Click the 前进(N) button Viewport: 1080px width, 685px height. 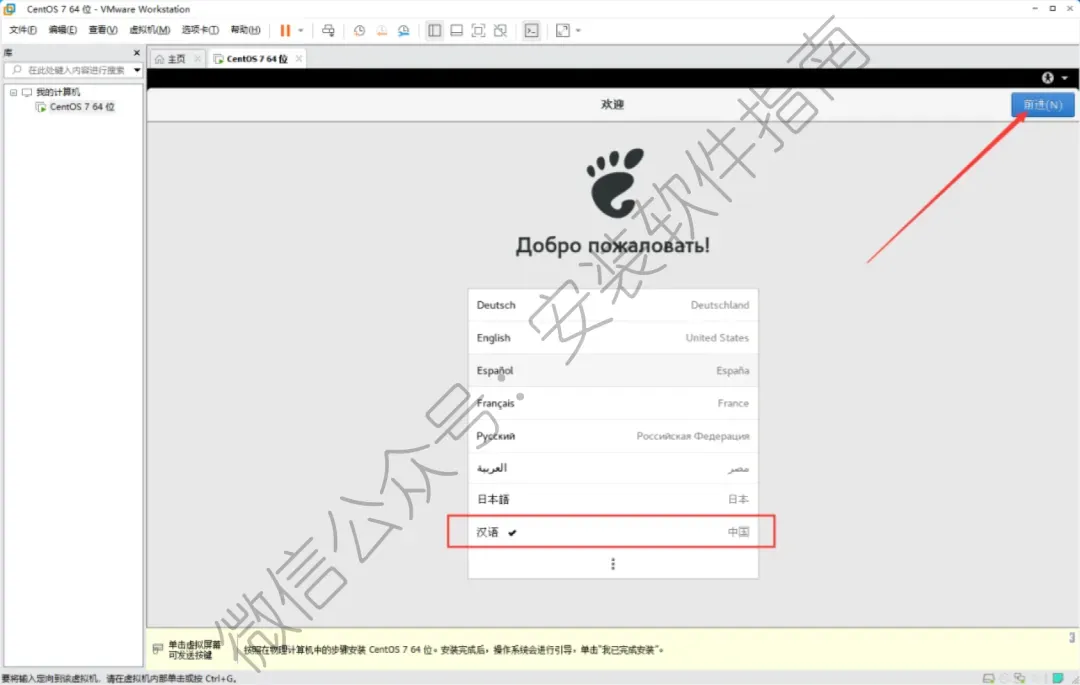pos(1042,105)
